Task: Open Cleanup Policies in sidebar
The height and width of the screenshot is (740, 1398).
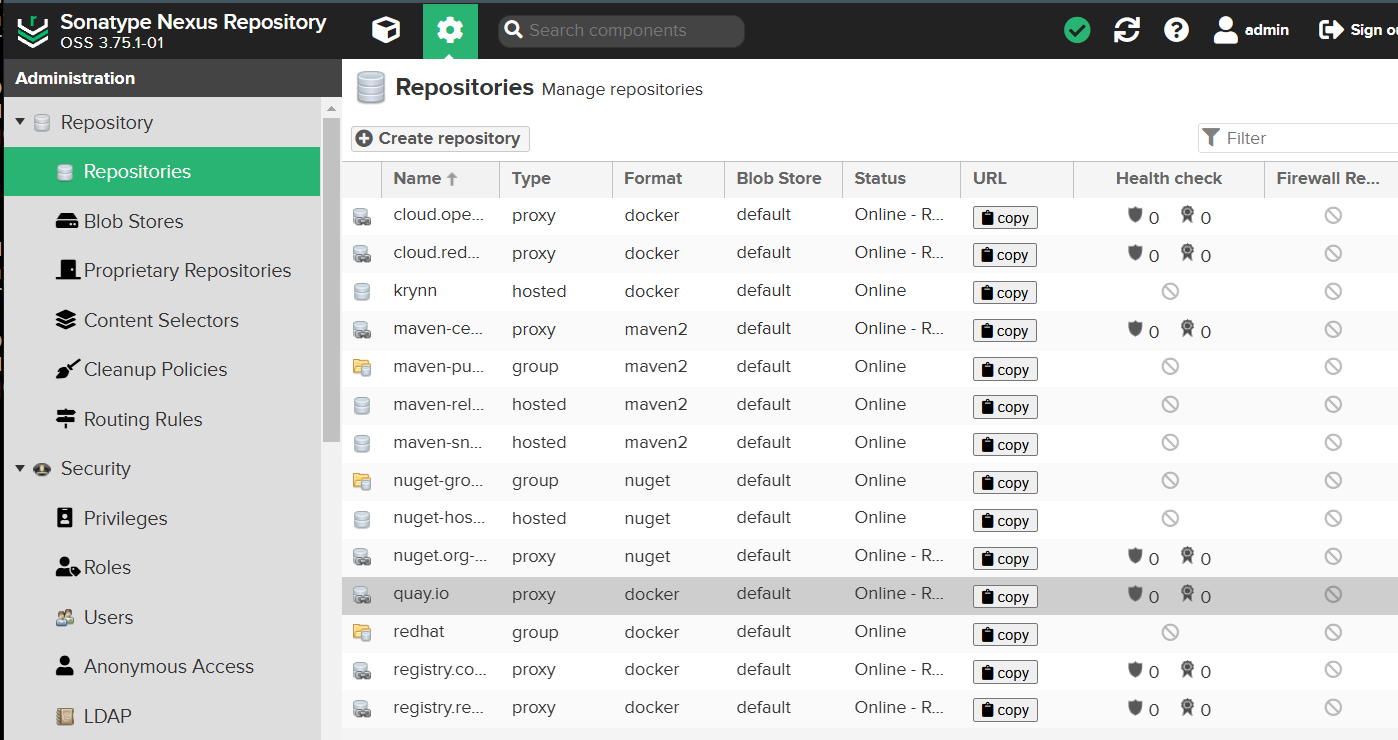Action: 155,369
